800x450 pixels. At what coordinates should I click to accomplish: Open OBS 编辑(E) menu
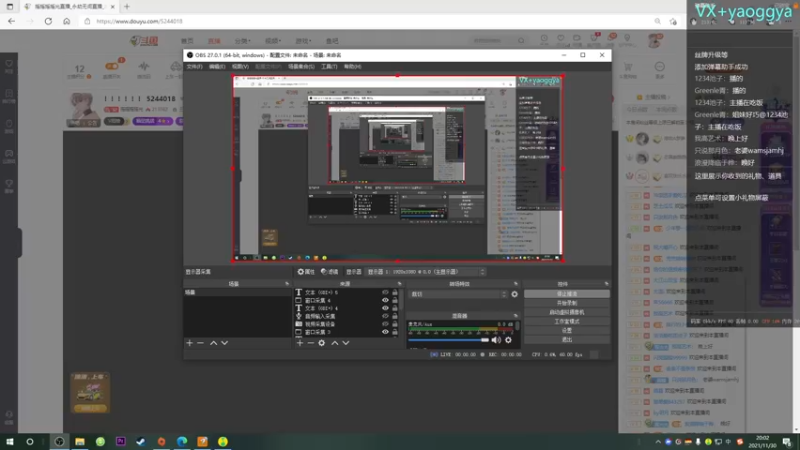pyautogui.click(x=217, y=66)
